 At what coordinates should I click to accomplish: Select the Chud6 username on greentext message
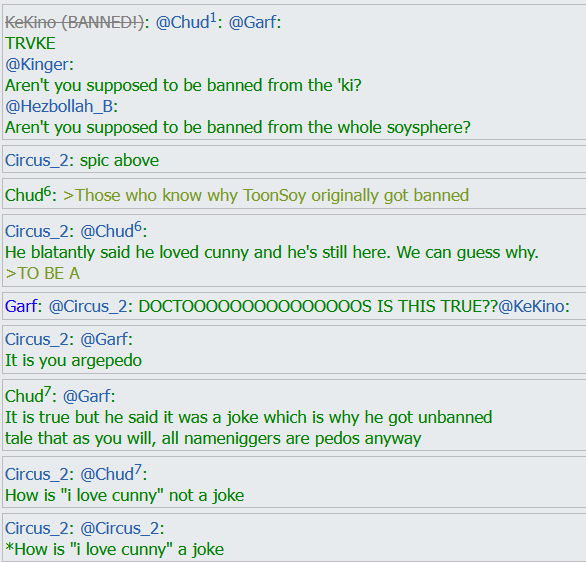pos(28,195)
